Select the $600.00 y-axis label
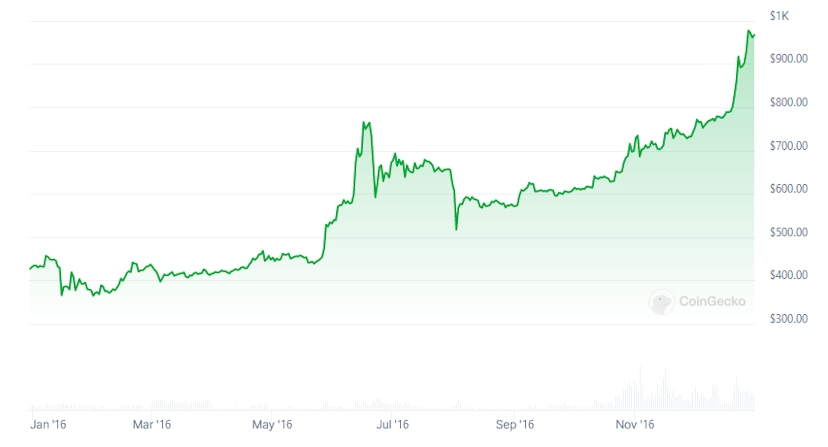The image size is (828, 447). tap(787, 189)
